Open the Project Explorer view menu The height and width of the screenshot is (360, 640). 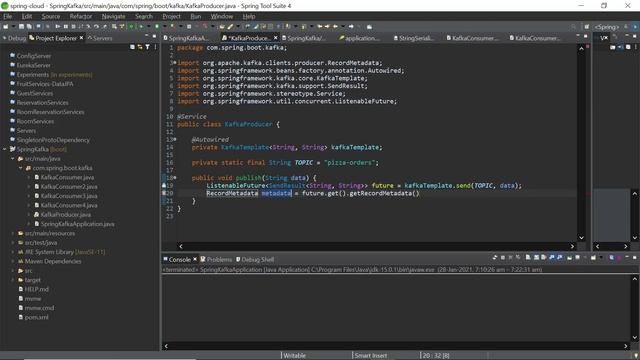coord(156,47)
